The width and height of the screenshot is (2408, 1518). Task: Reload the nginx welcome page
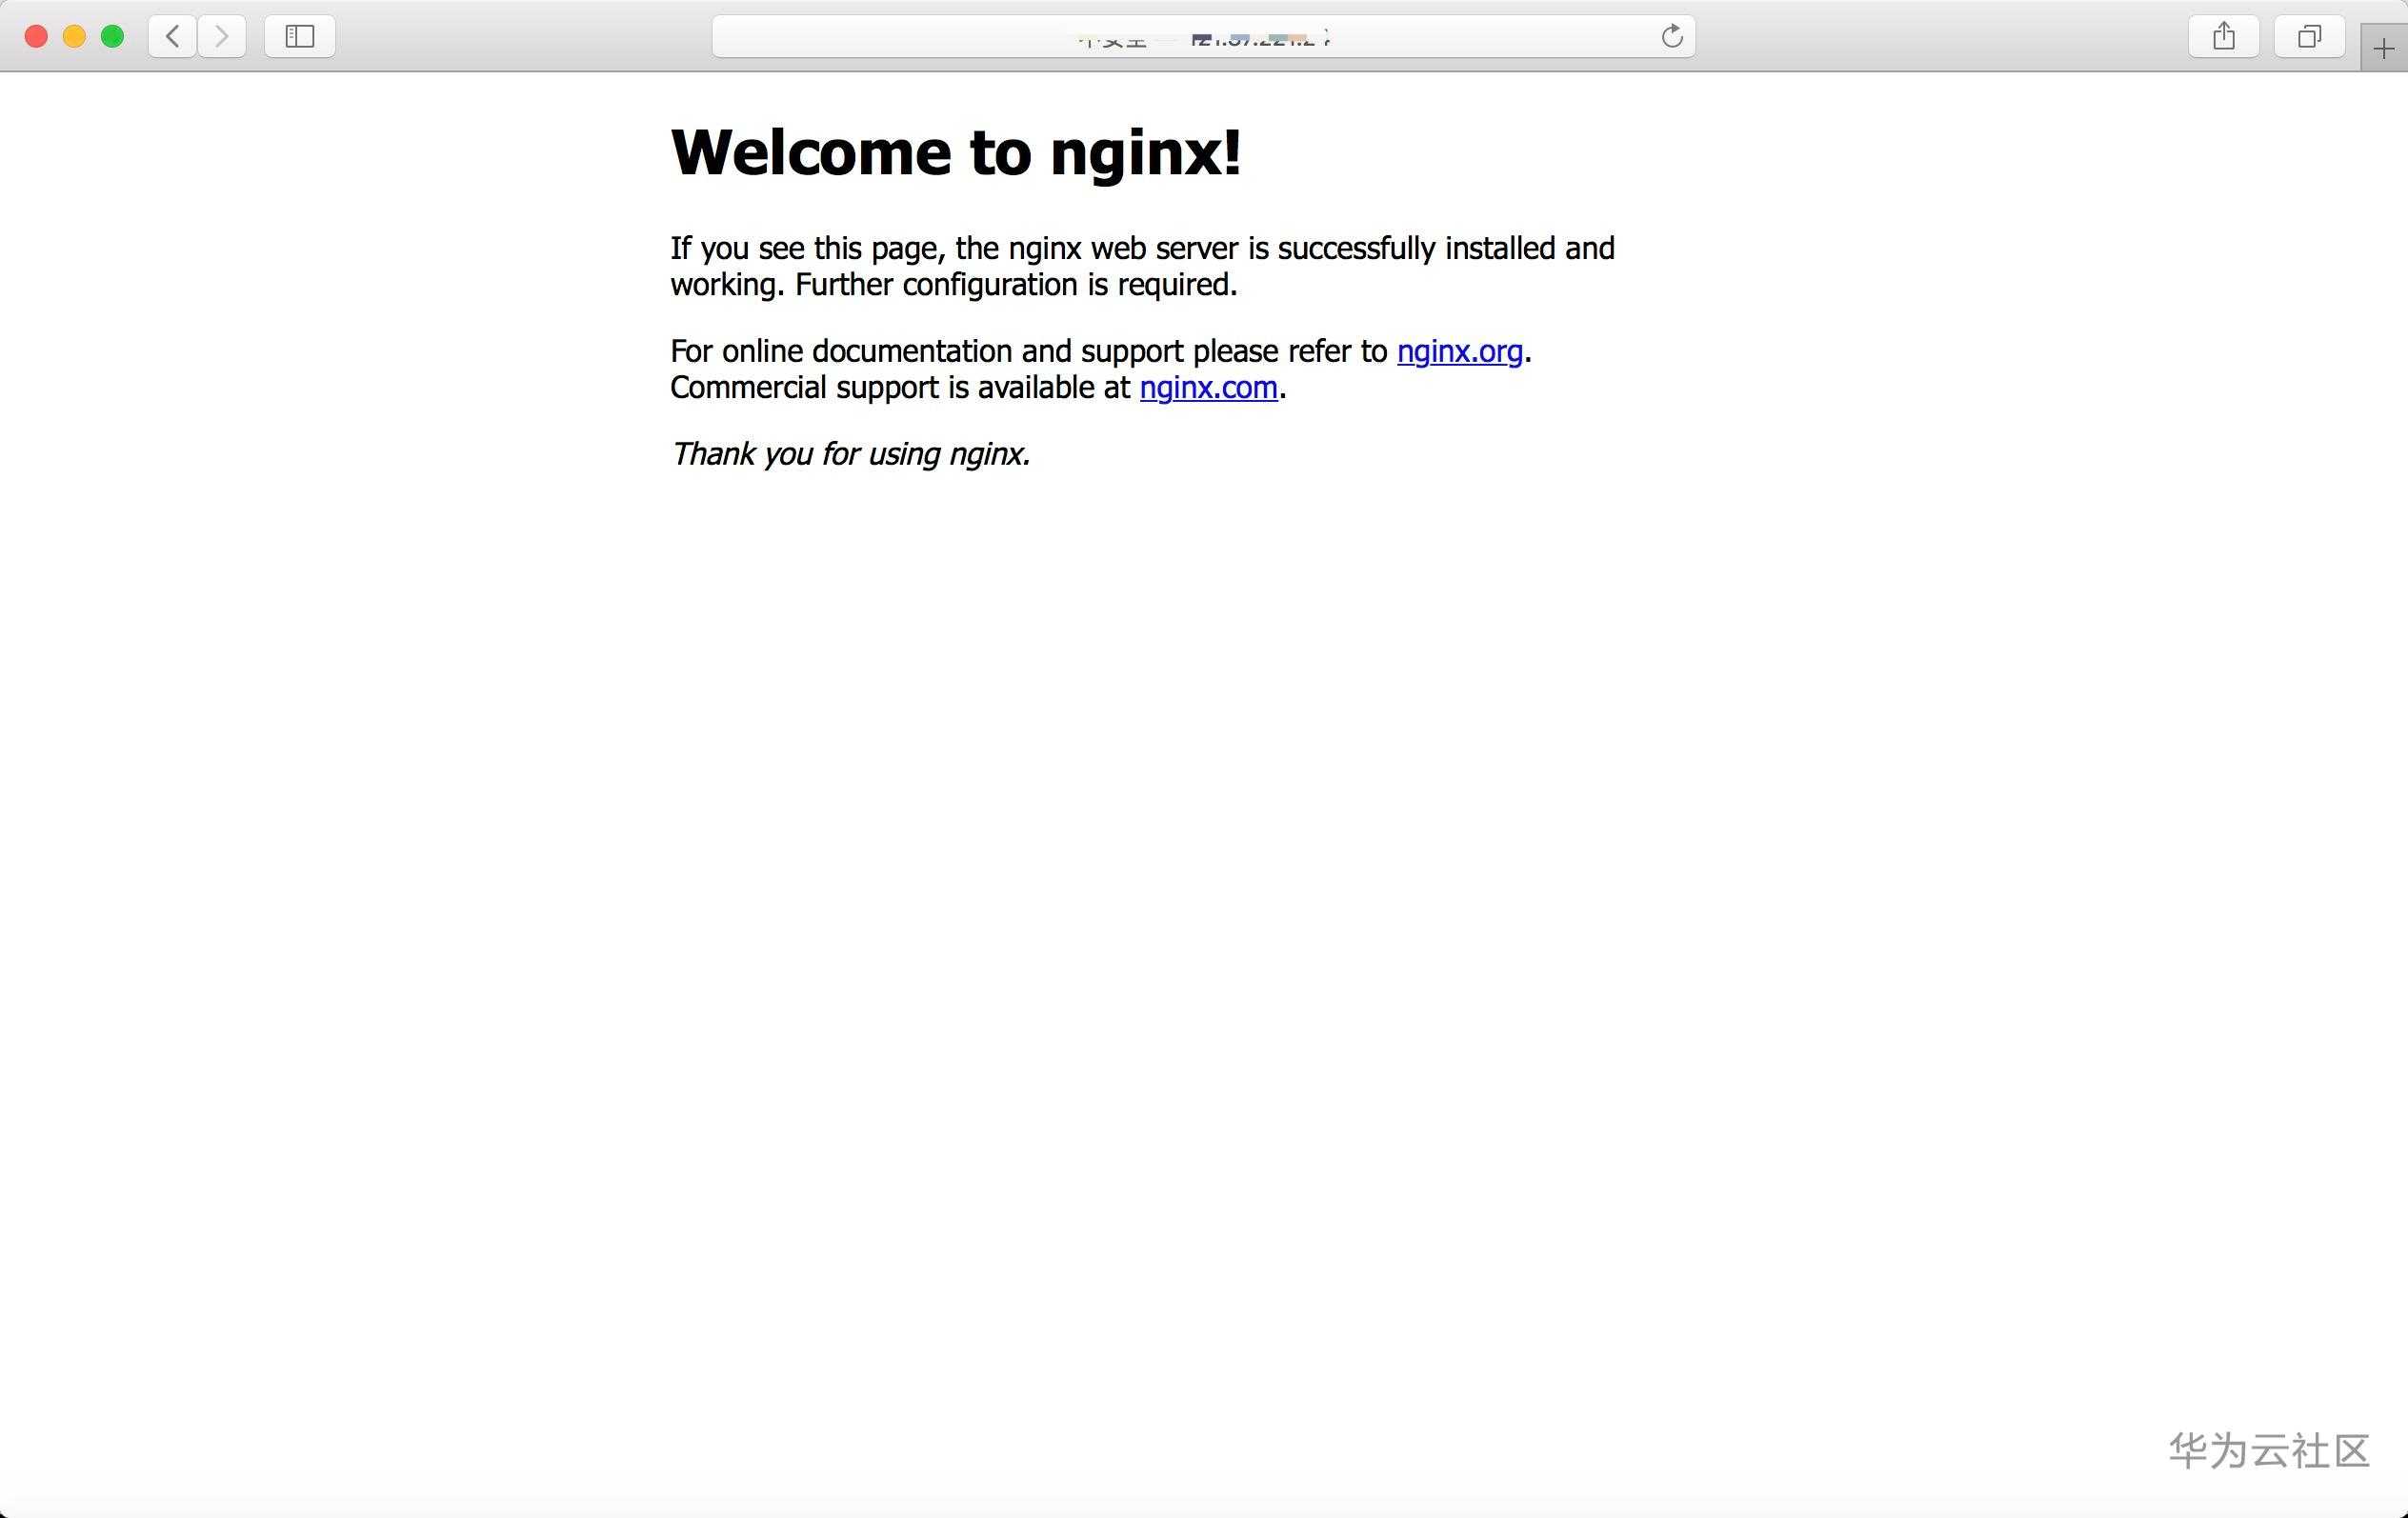point(1671,37)
